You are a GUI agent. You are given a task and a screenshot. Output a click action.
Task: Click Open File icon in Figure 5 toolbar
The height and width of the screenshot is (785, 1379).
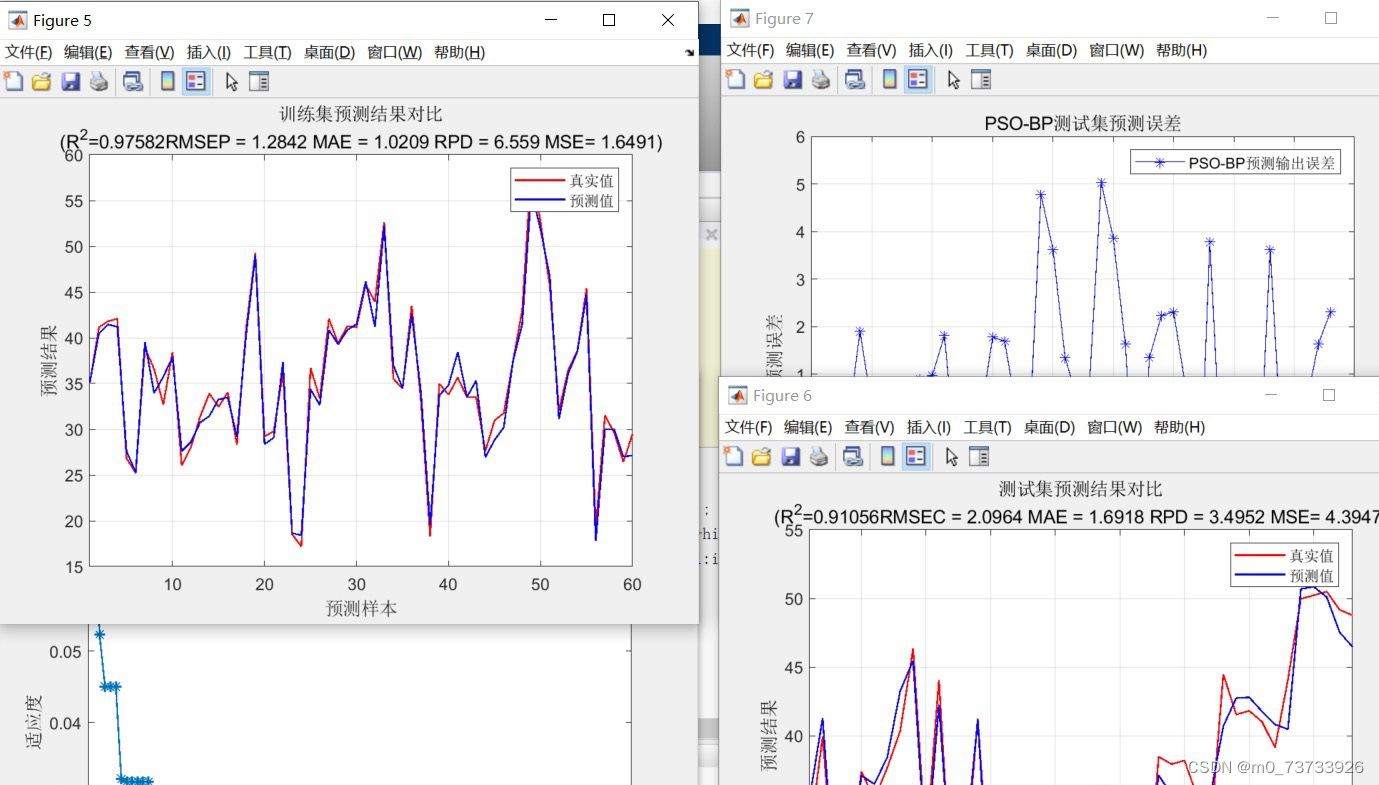(x=41, y=81)
